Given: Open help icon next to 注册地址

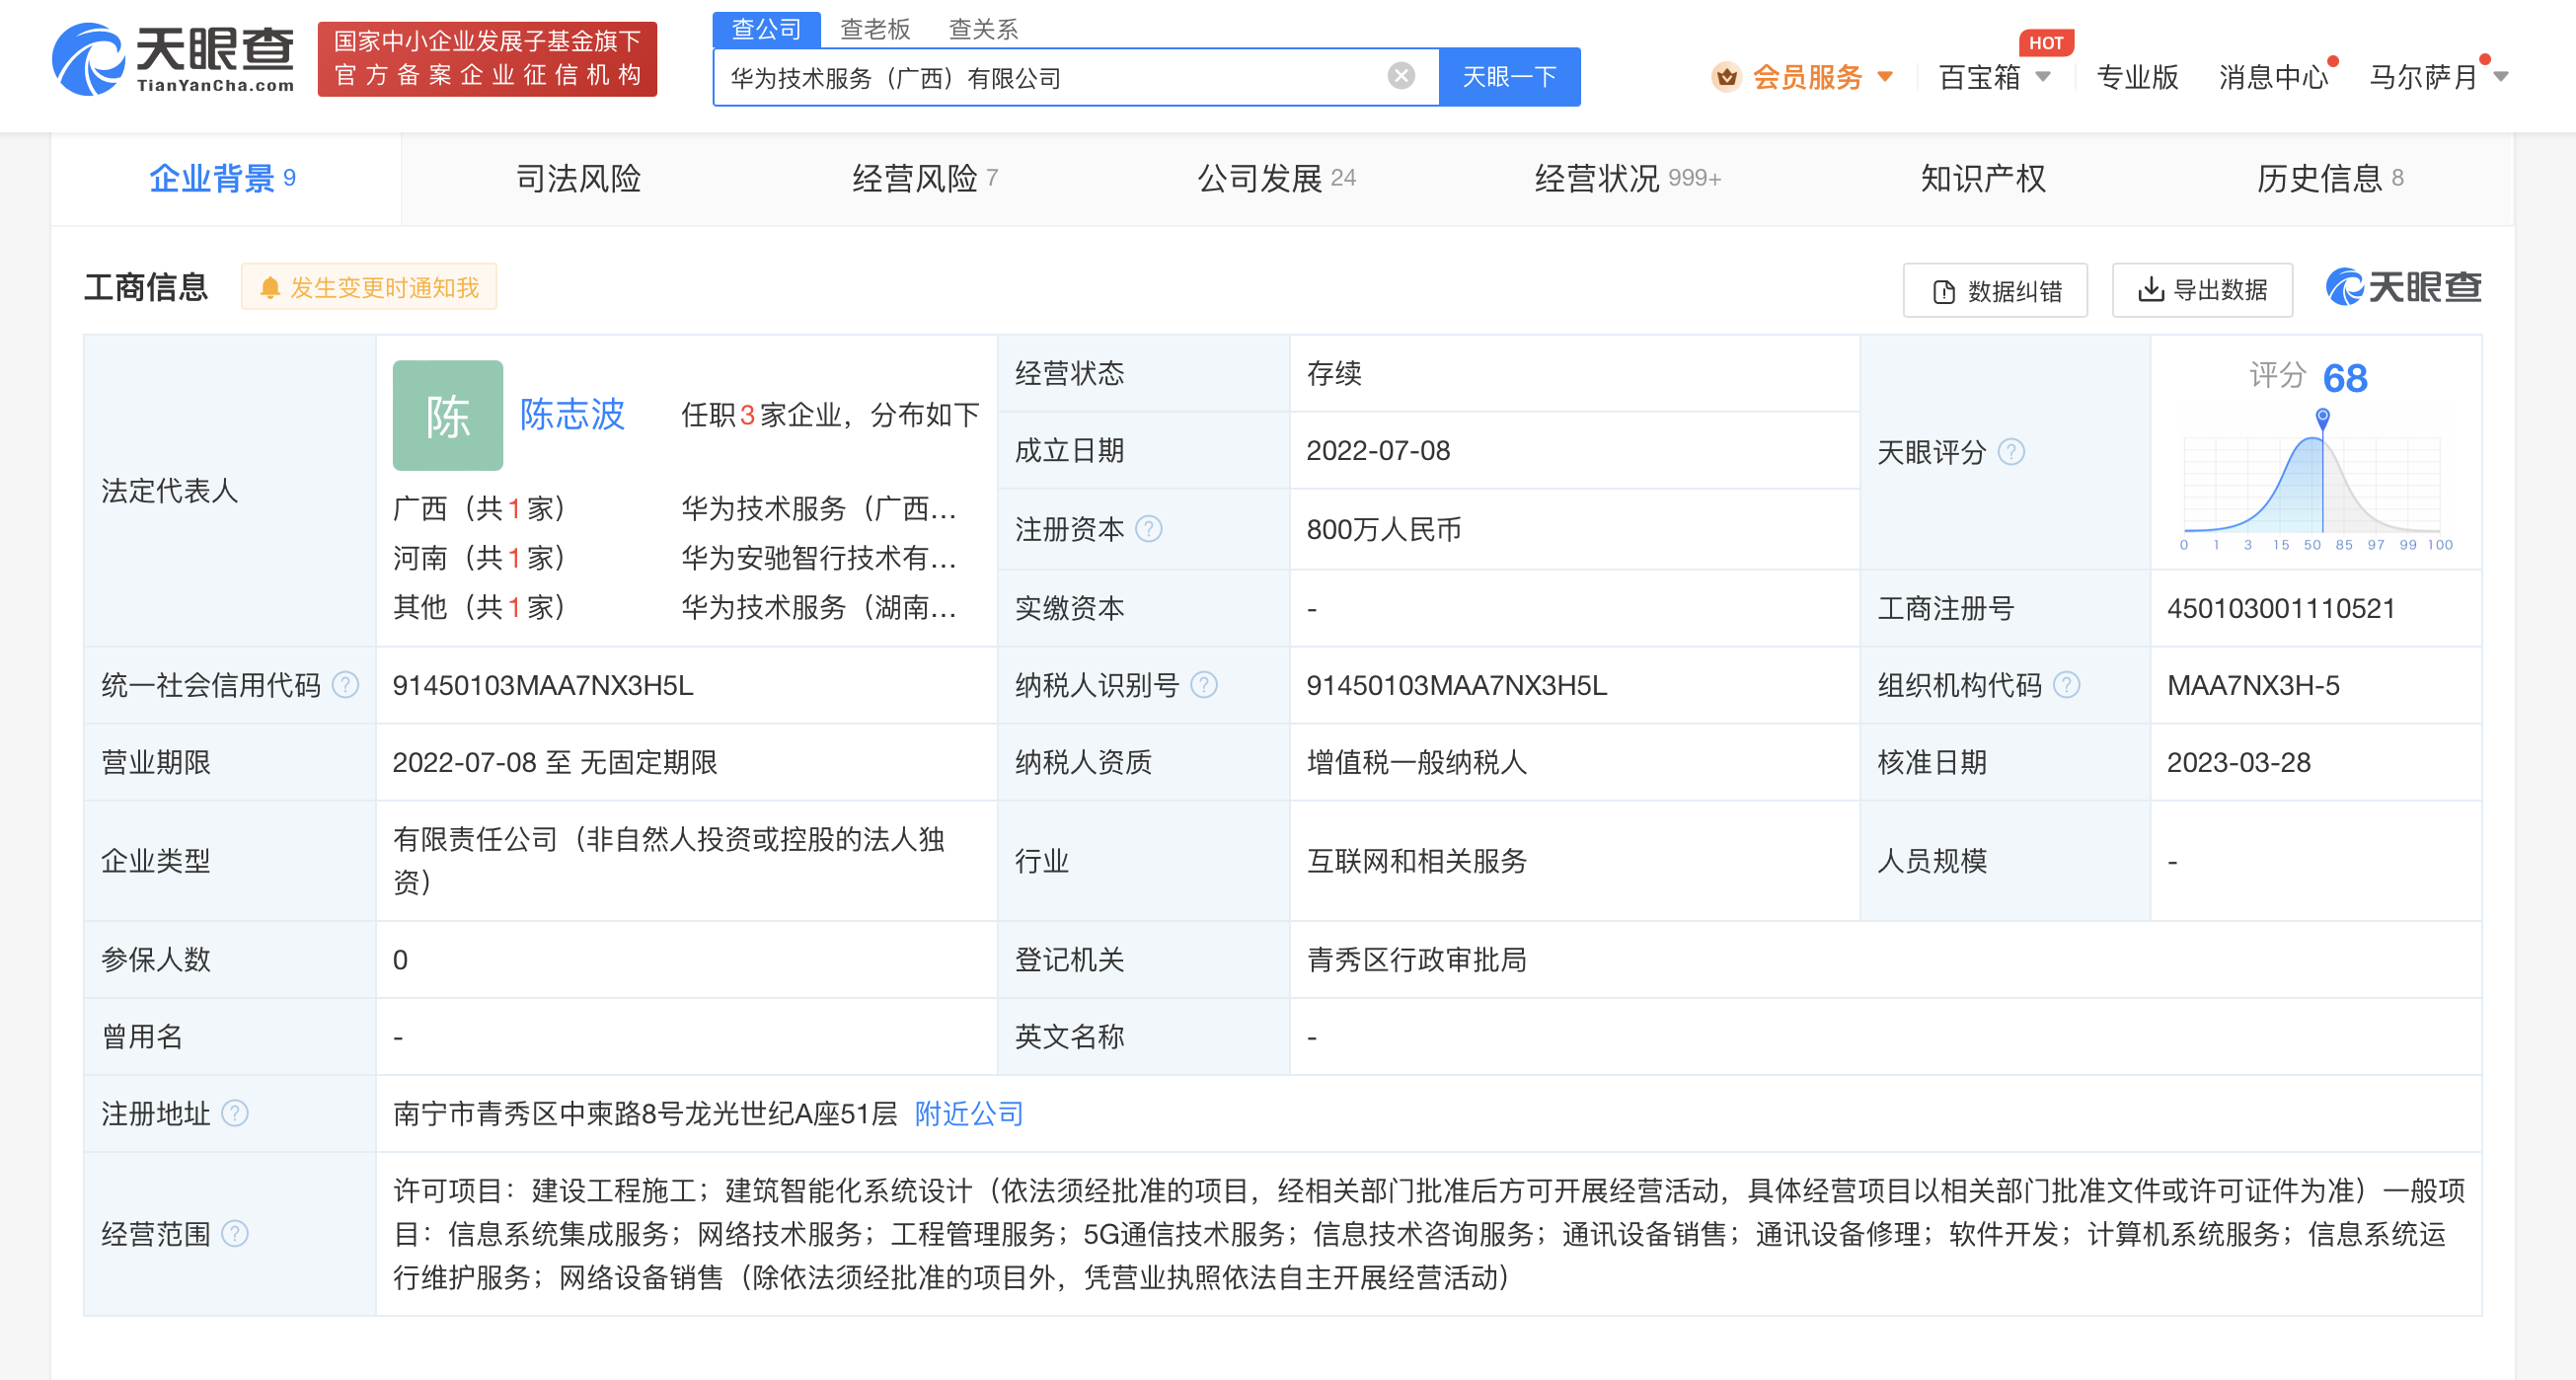Looking at the screenshot, I should [x=234, y=1113].
